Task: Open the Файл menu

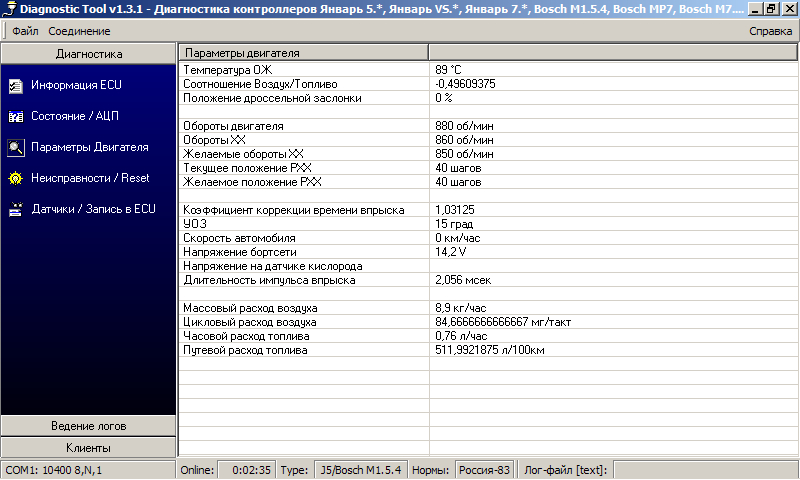Action: click(25, 31)
